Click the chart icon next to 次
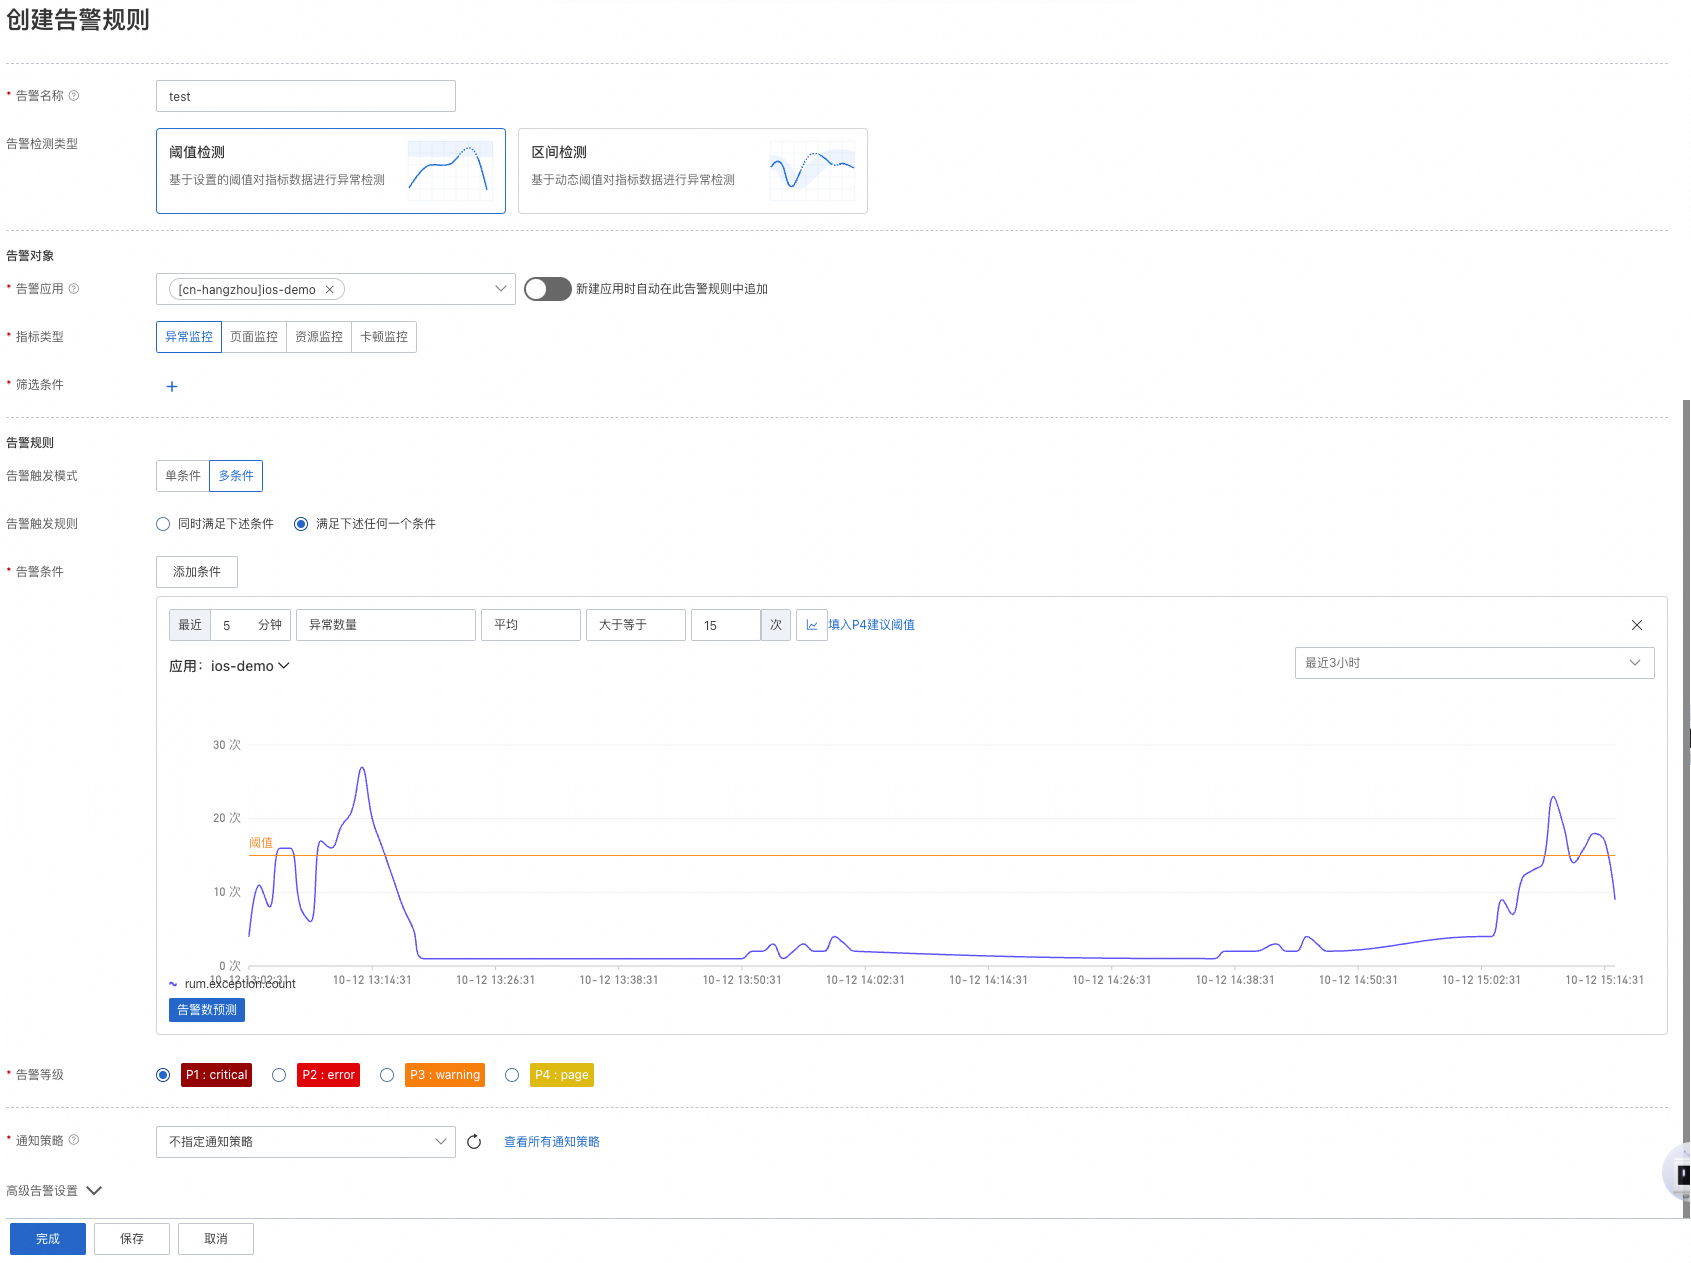Screen dimensions: 1691x1263 click(x=812, y=625)
